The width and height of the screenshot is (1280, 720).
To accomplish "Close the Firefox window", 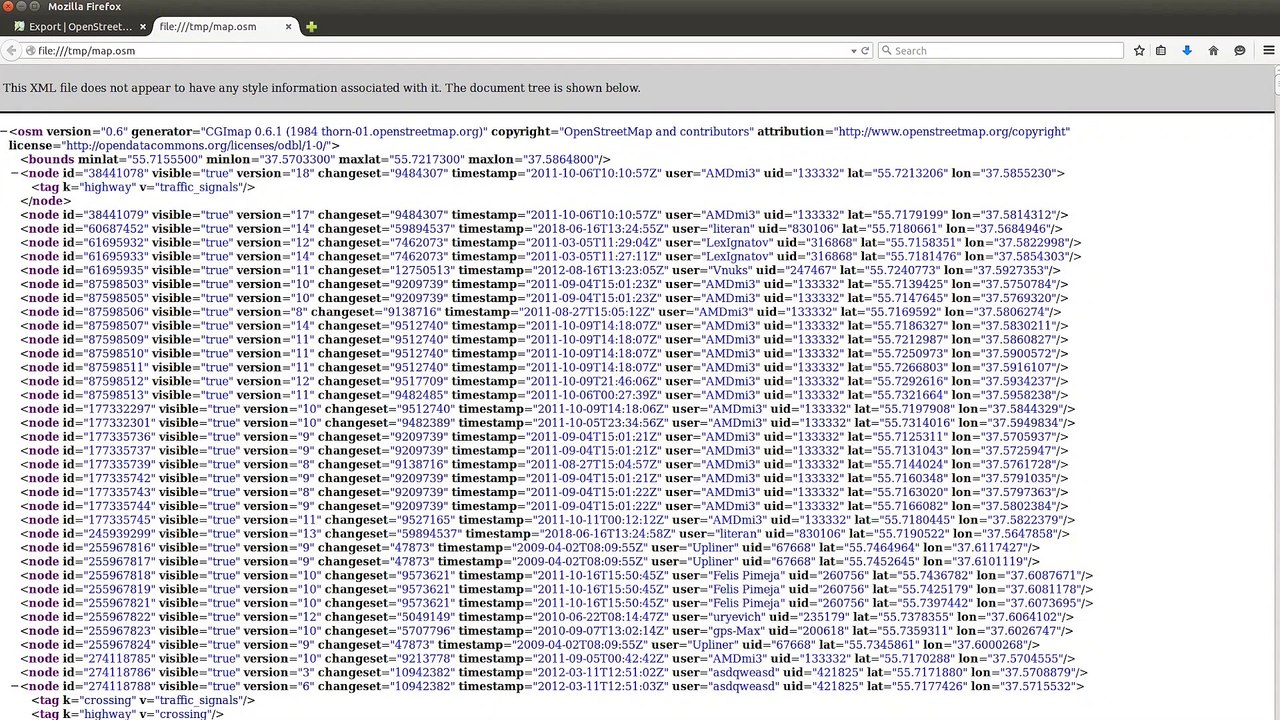I will click(x=9, y=7).
